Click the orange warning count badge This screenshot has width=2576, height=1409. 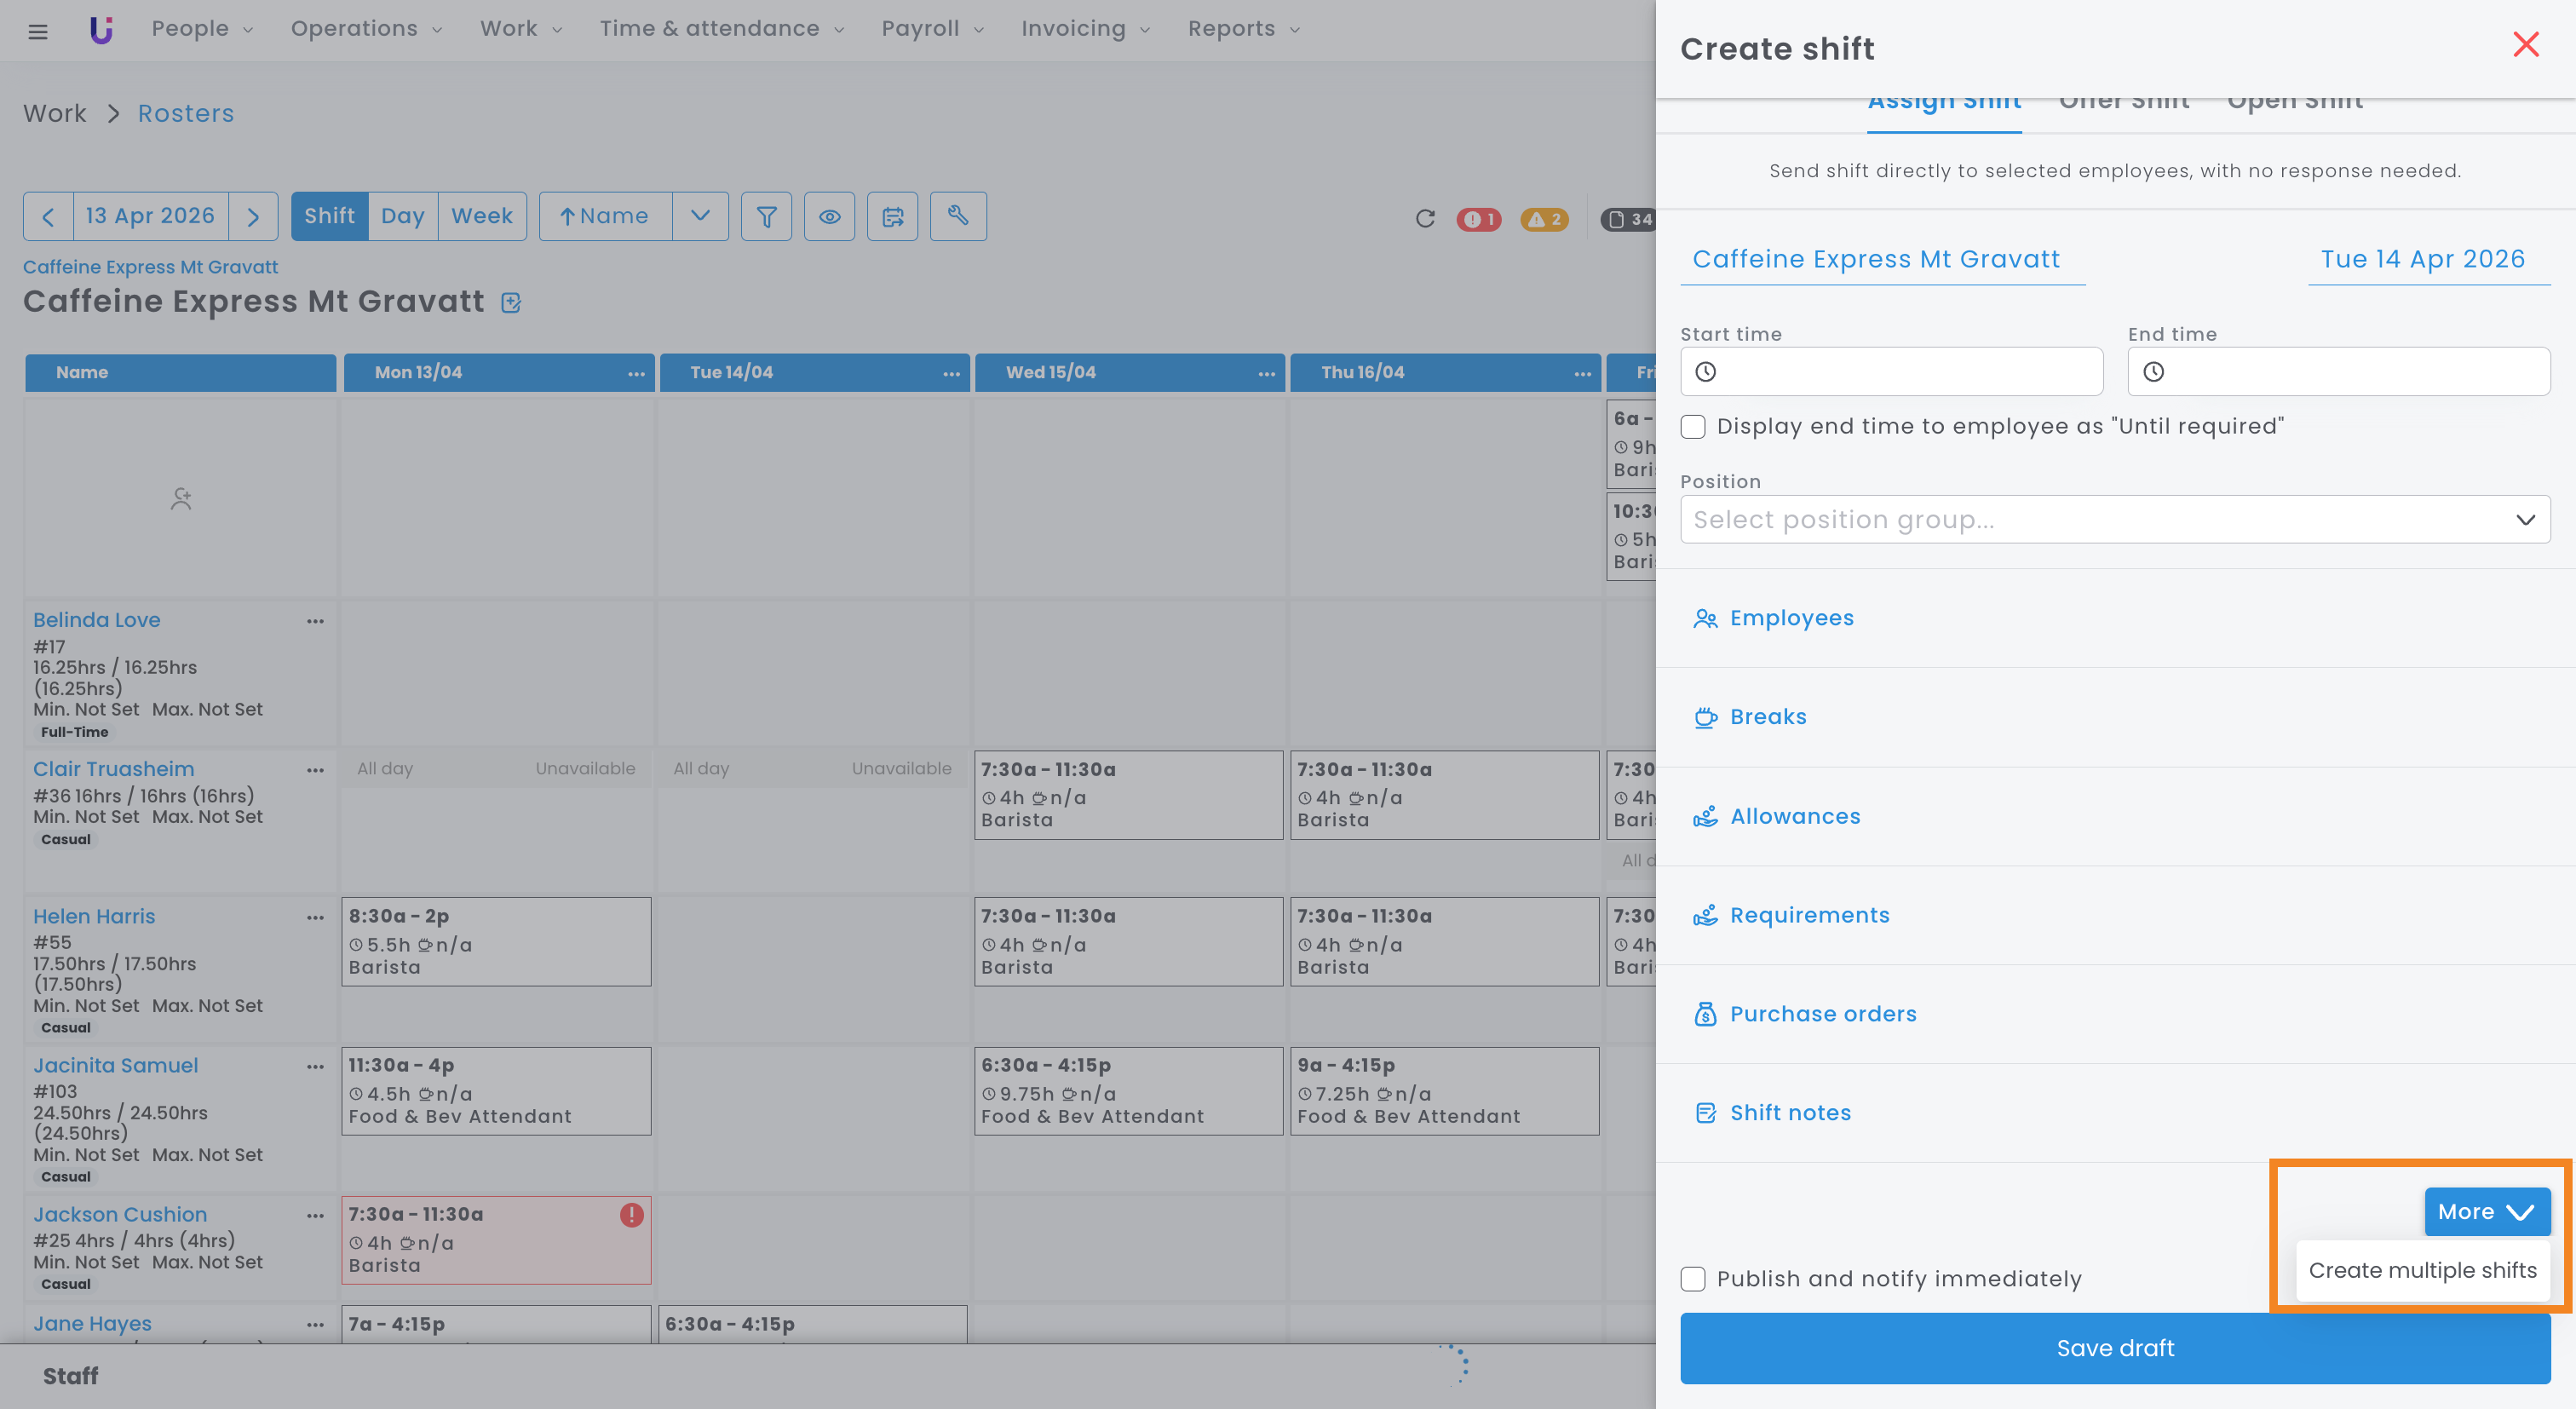(1544, 219)
